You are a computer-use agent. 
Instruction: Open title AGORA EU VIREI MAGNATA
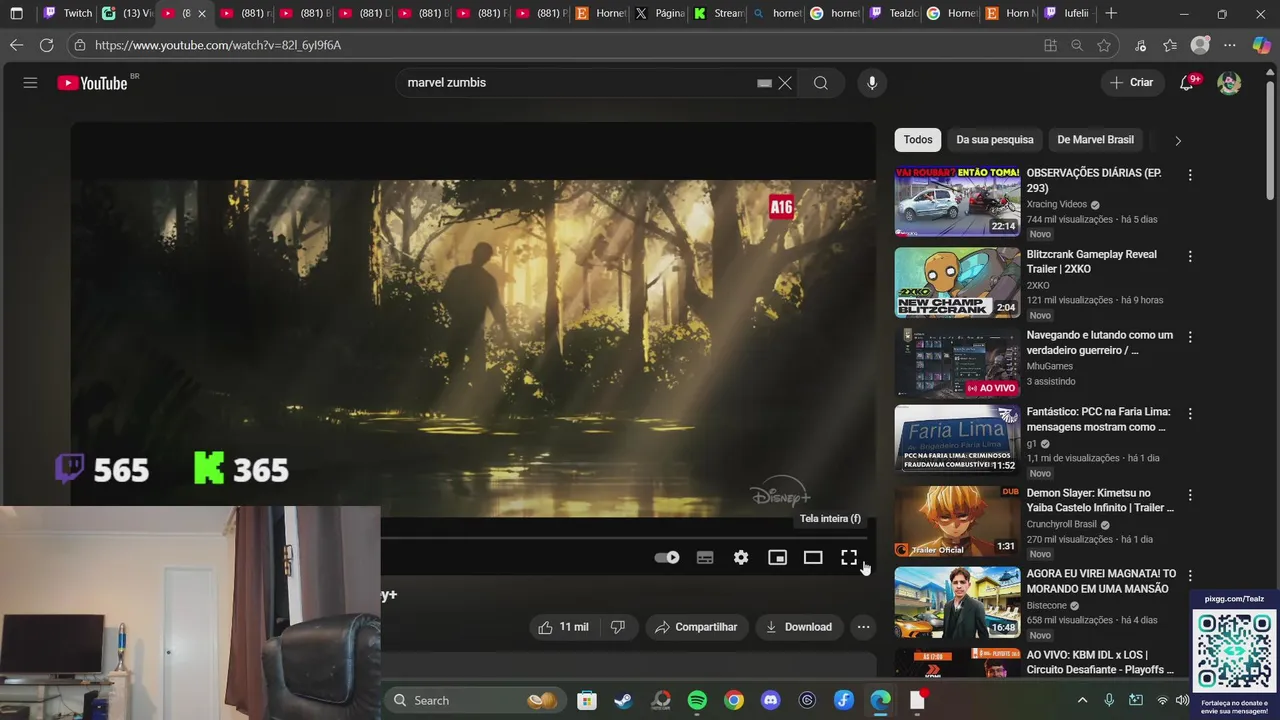[1101, 581]
